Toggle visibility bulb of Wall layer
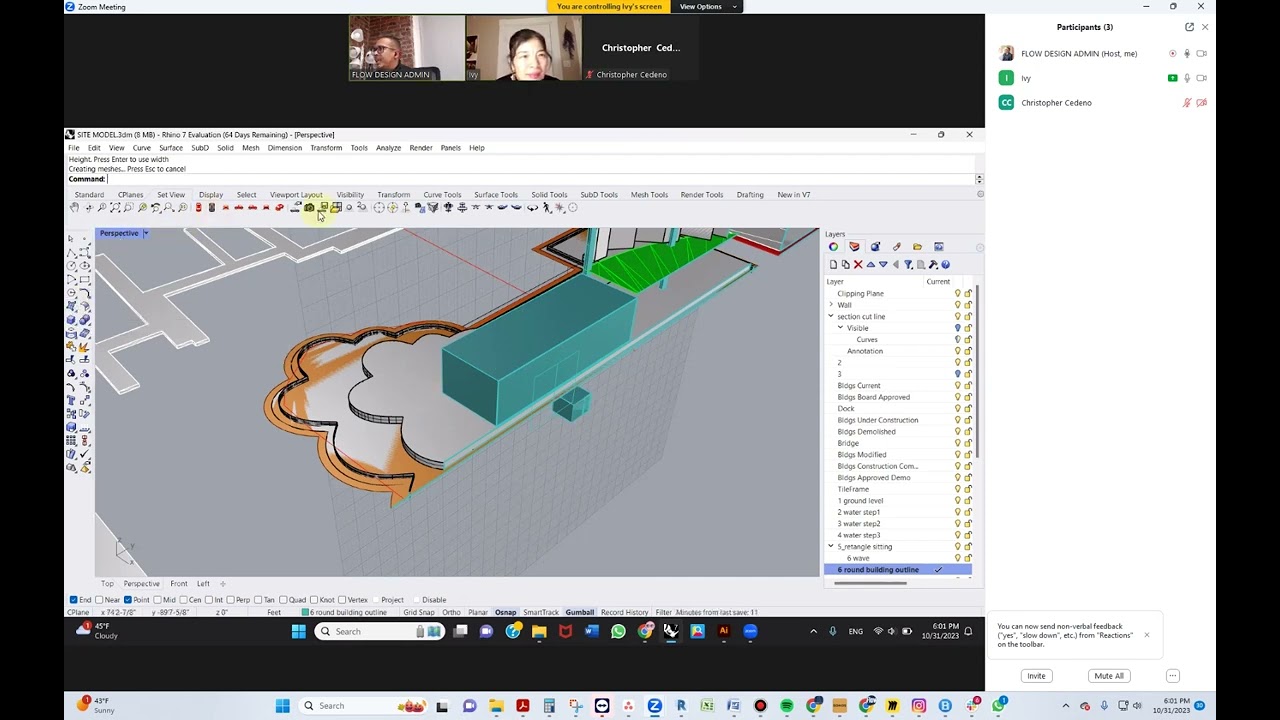The width and height of the screenshot is (1280, 720). point(957,305)
